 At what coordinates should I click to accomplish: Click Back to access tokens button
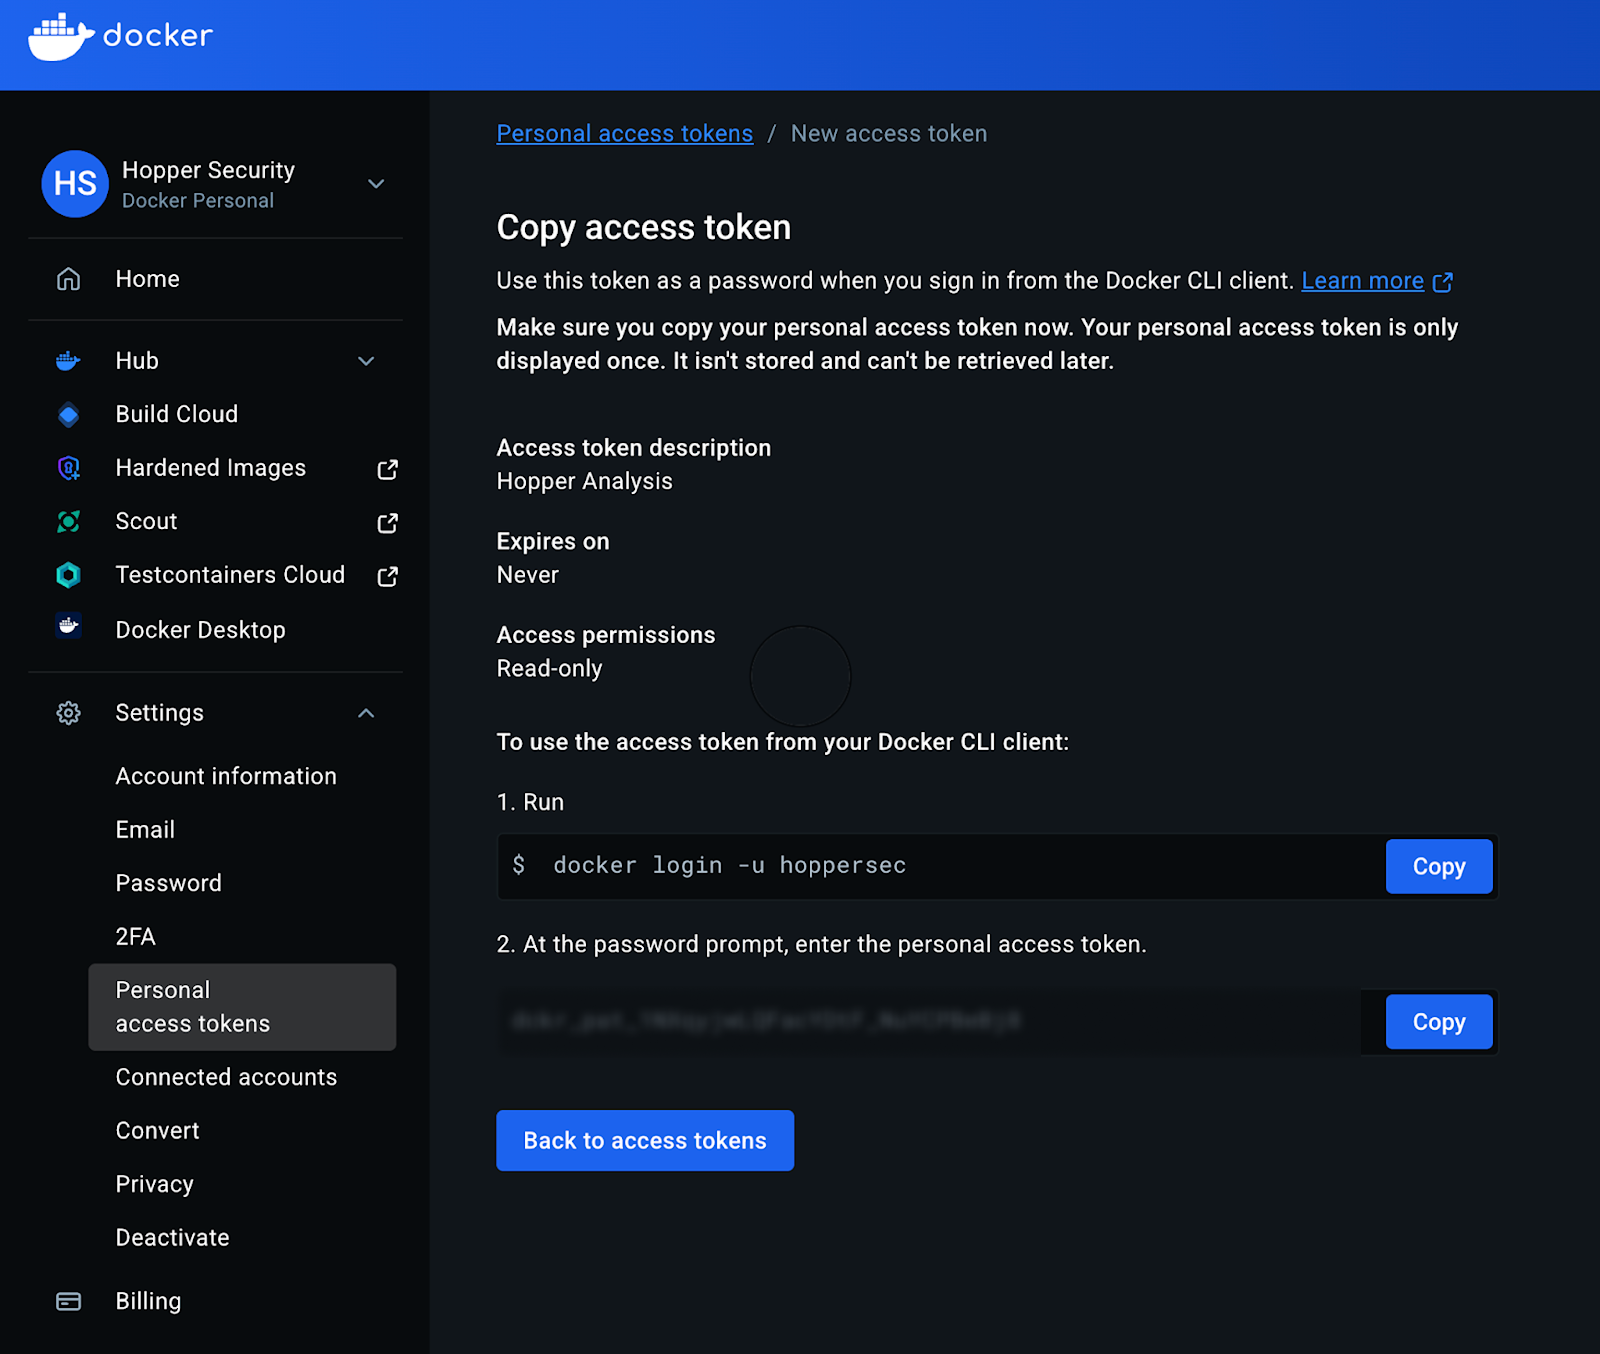coord(645,1141)
